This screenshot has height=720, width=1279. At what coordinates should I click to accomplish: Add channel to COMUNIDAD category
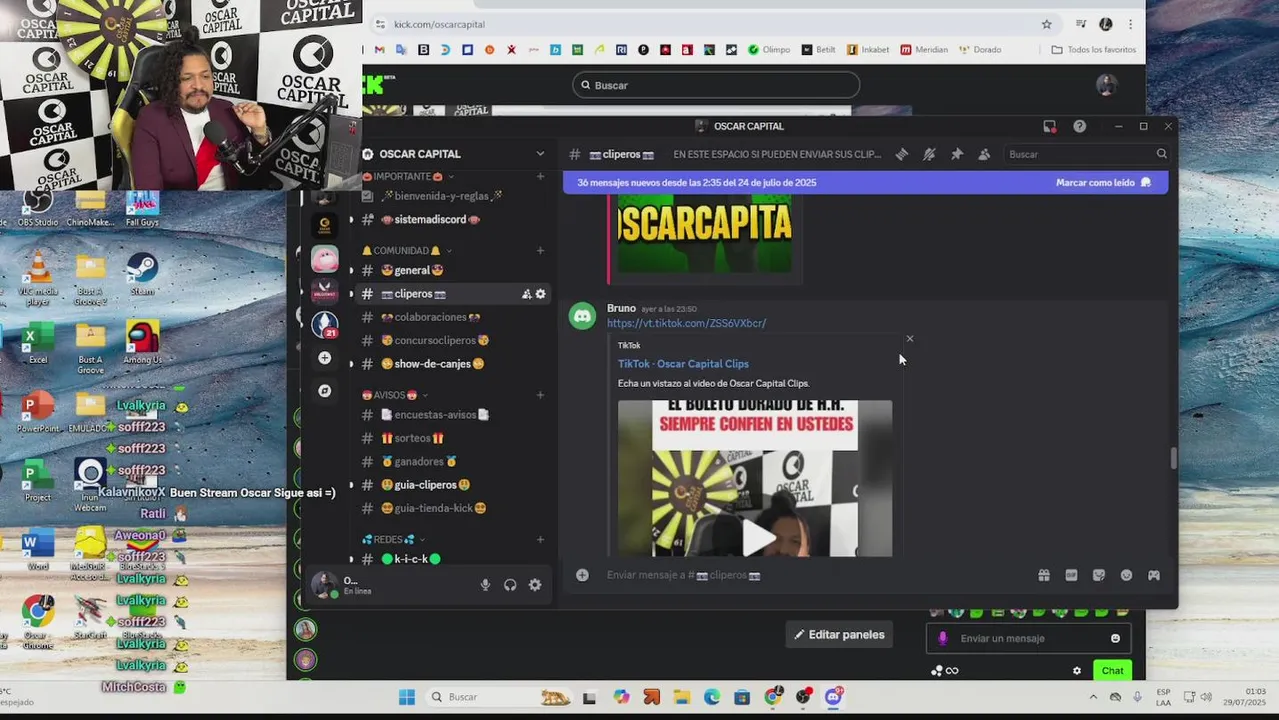[x=540, y=250]
